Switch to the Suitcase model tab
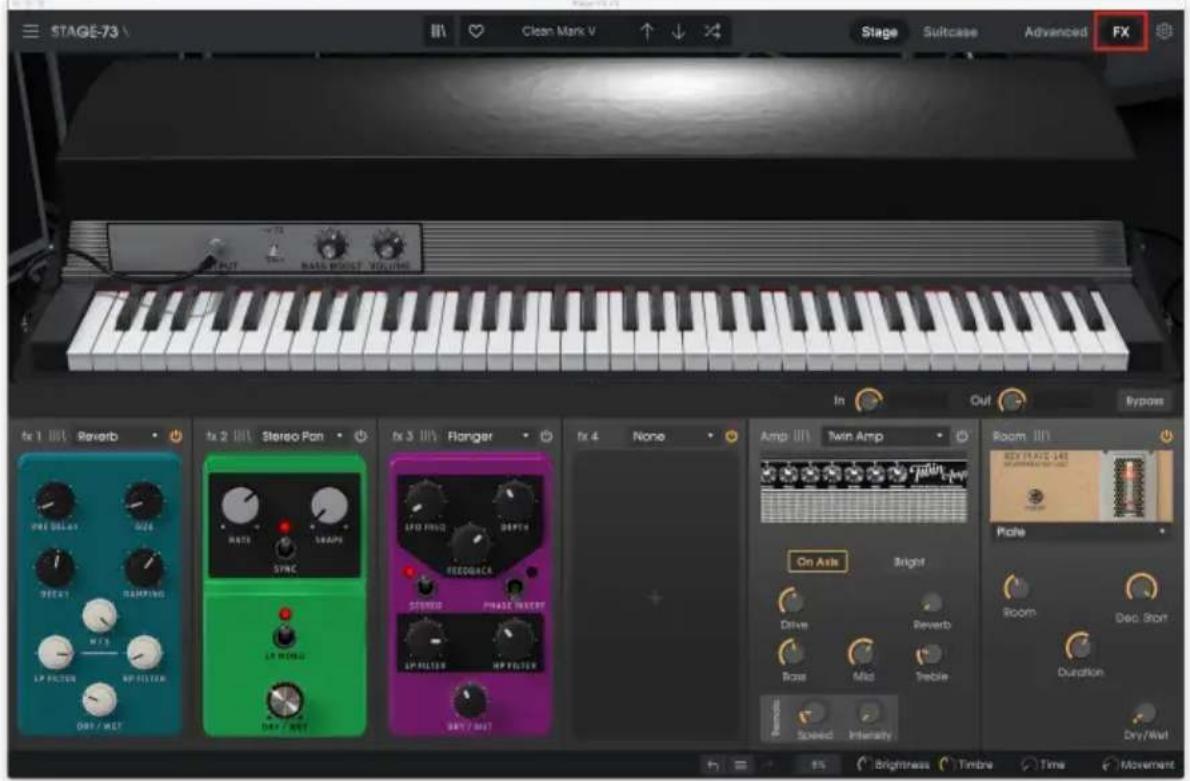Image resolution: width=1190 pixels, height=781 pixels. tap(950, 32)
